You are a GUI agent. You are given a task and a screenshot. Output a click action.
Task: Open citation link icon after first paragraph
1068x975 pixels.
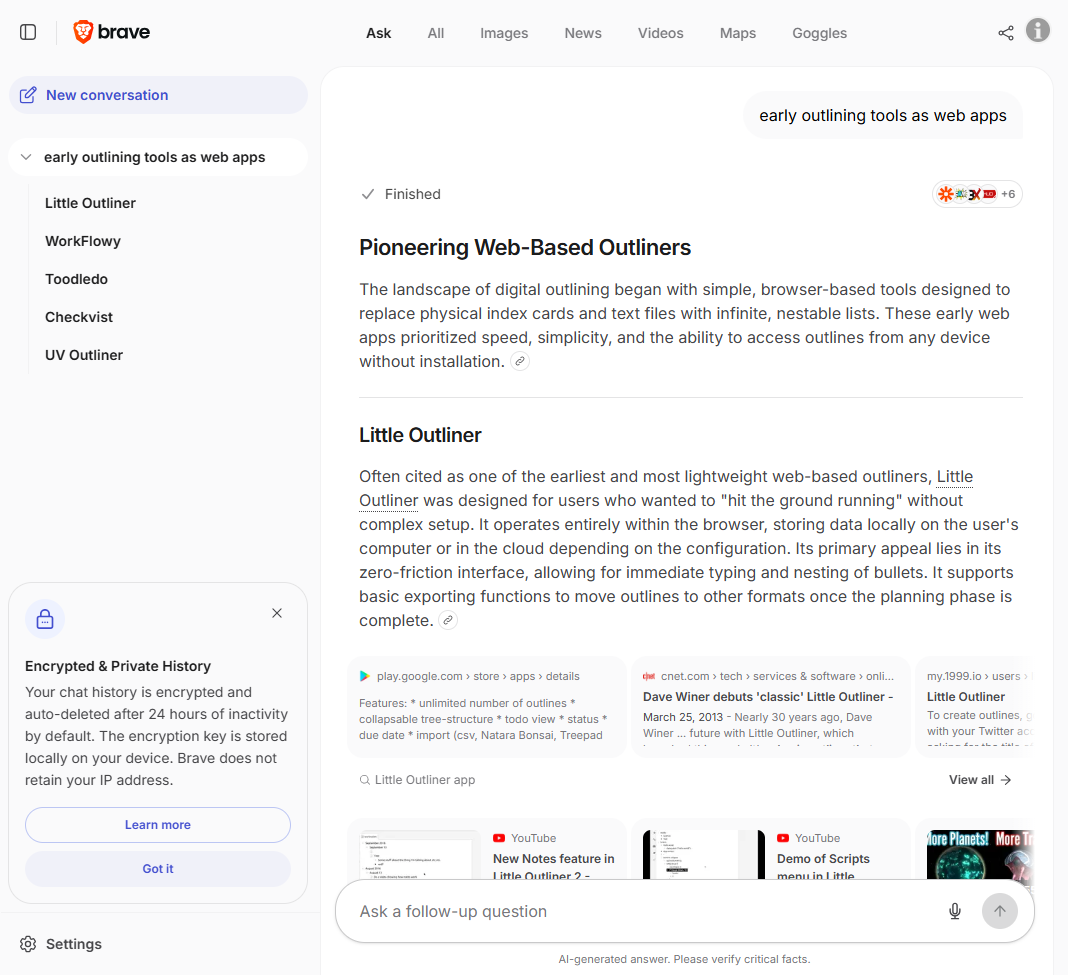tap(520, 362)
